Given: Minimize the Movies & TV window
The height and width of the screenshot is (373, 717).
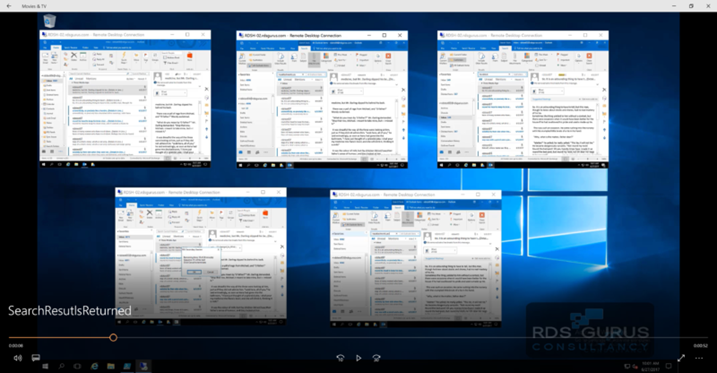Looking at the screenshot, I should point(674,6).
